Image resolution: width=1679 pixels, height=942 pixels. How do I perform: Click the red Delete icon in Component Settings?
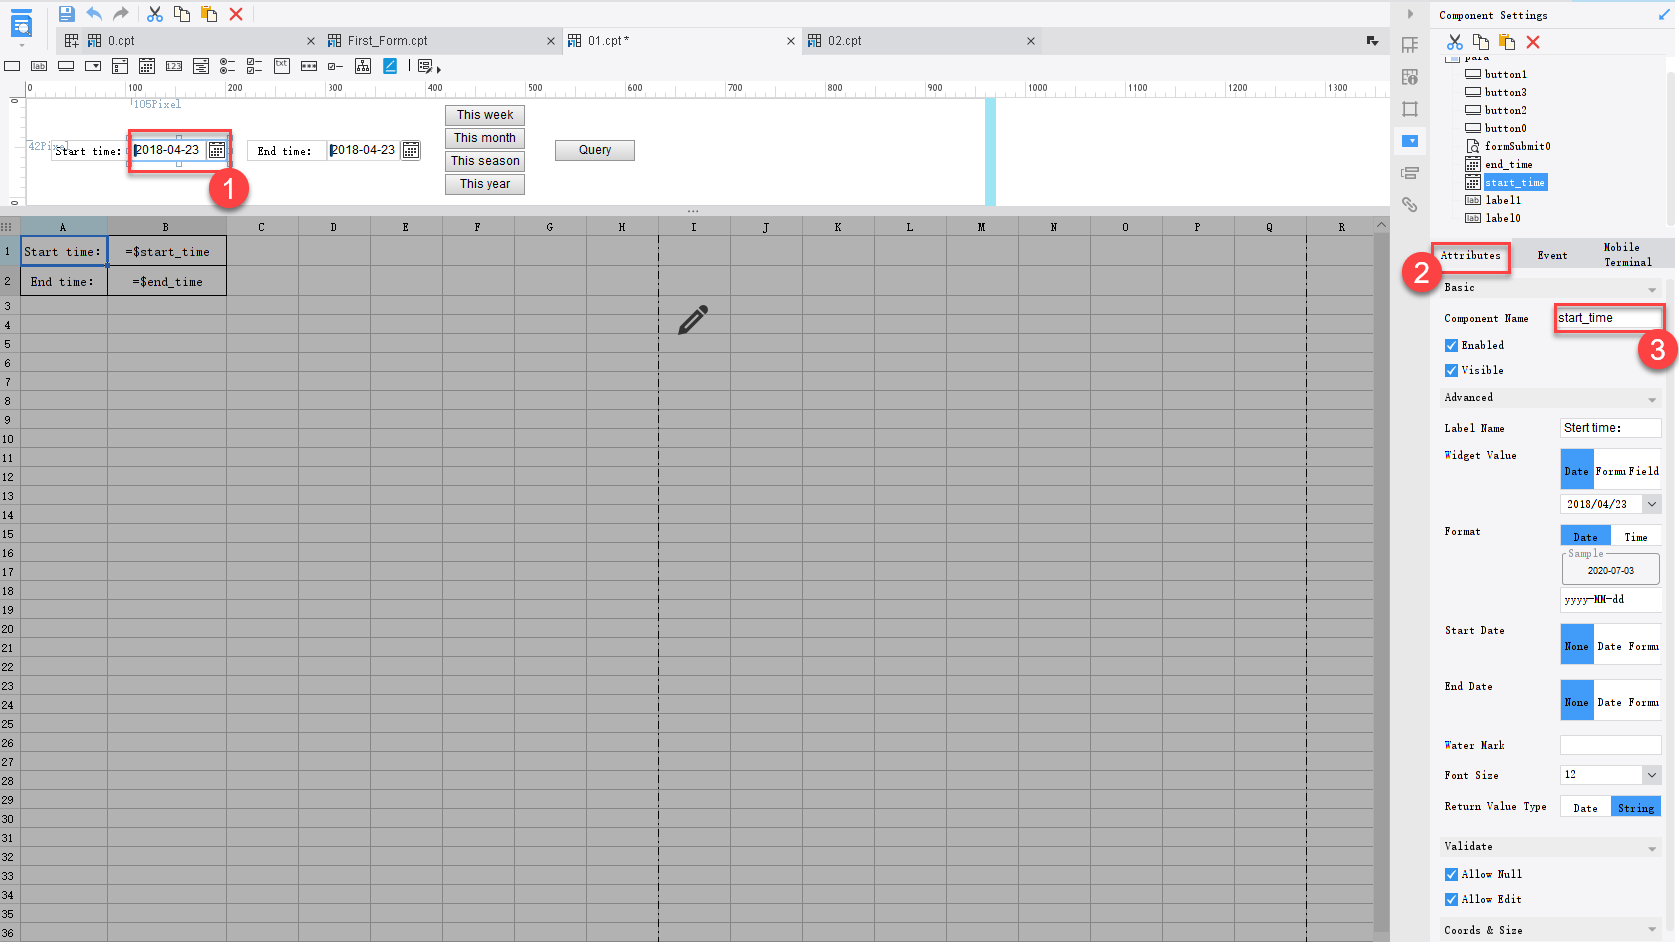pos(1533,42)
